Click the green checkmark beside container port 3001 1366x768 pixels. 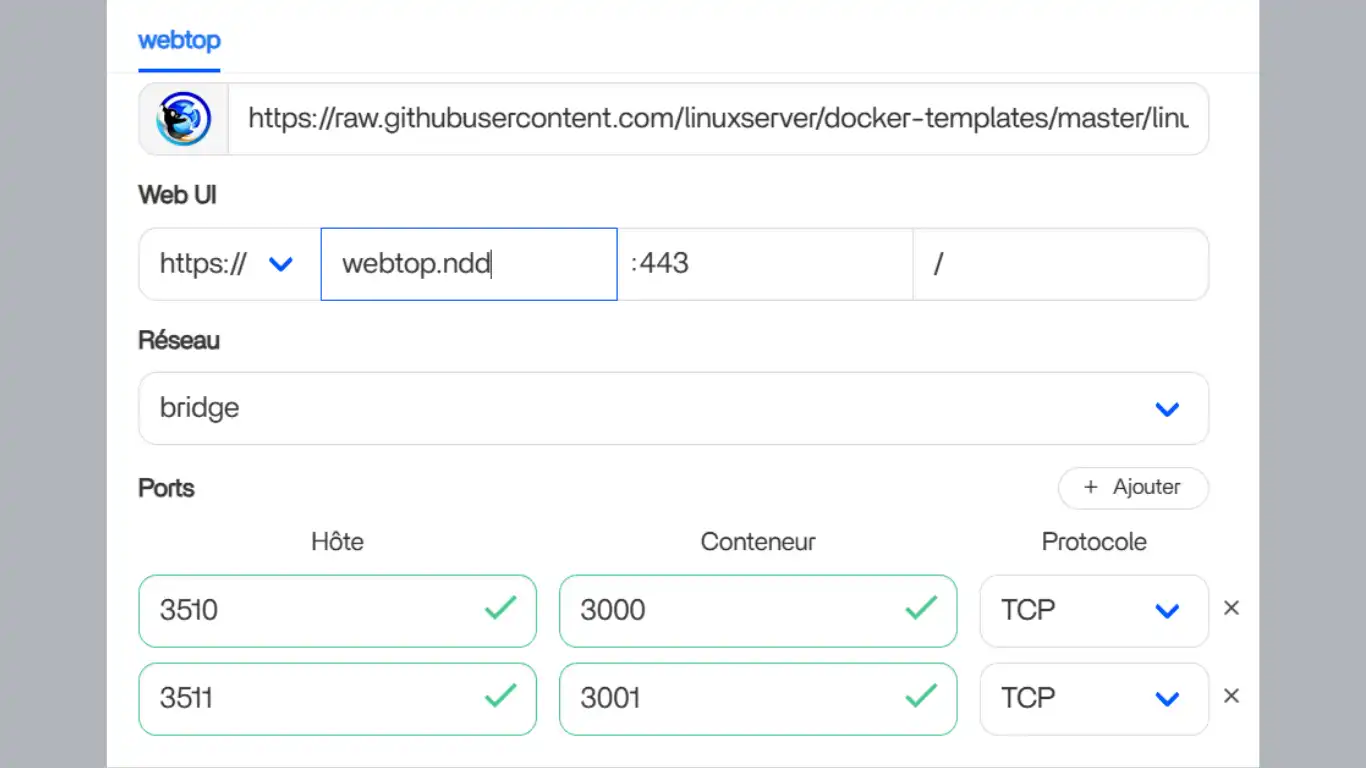[x=921, y=699]
